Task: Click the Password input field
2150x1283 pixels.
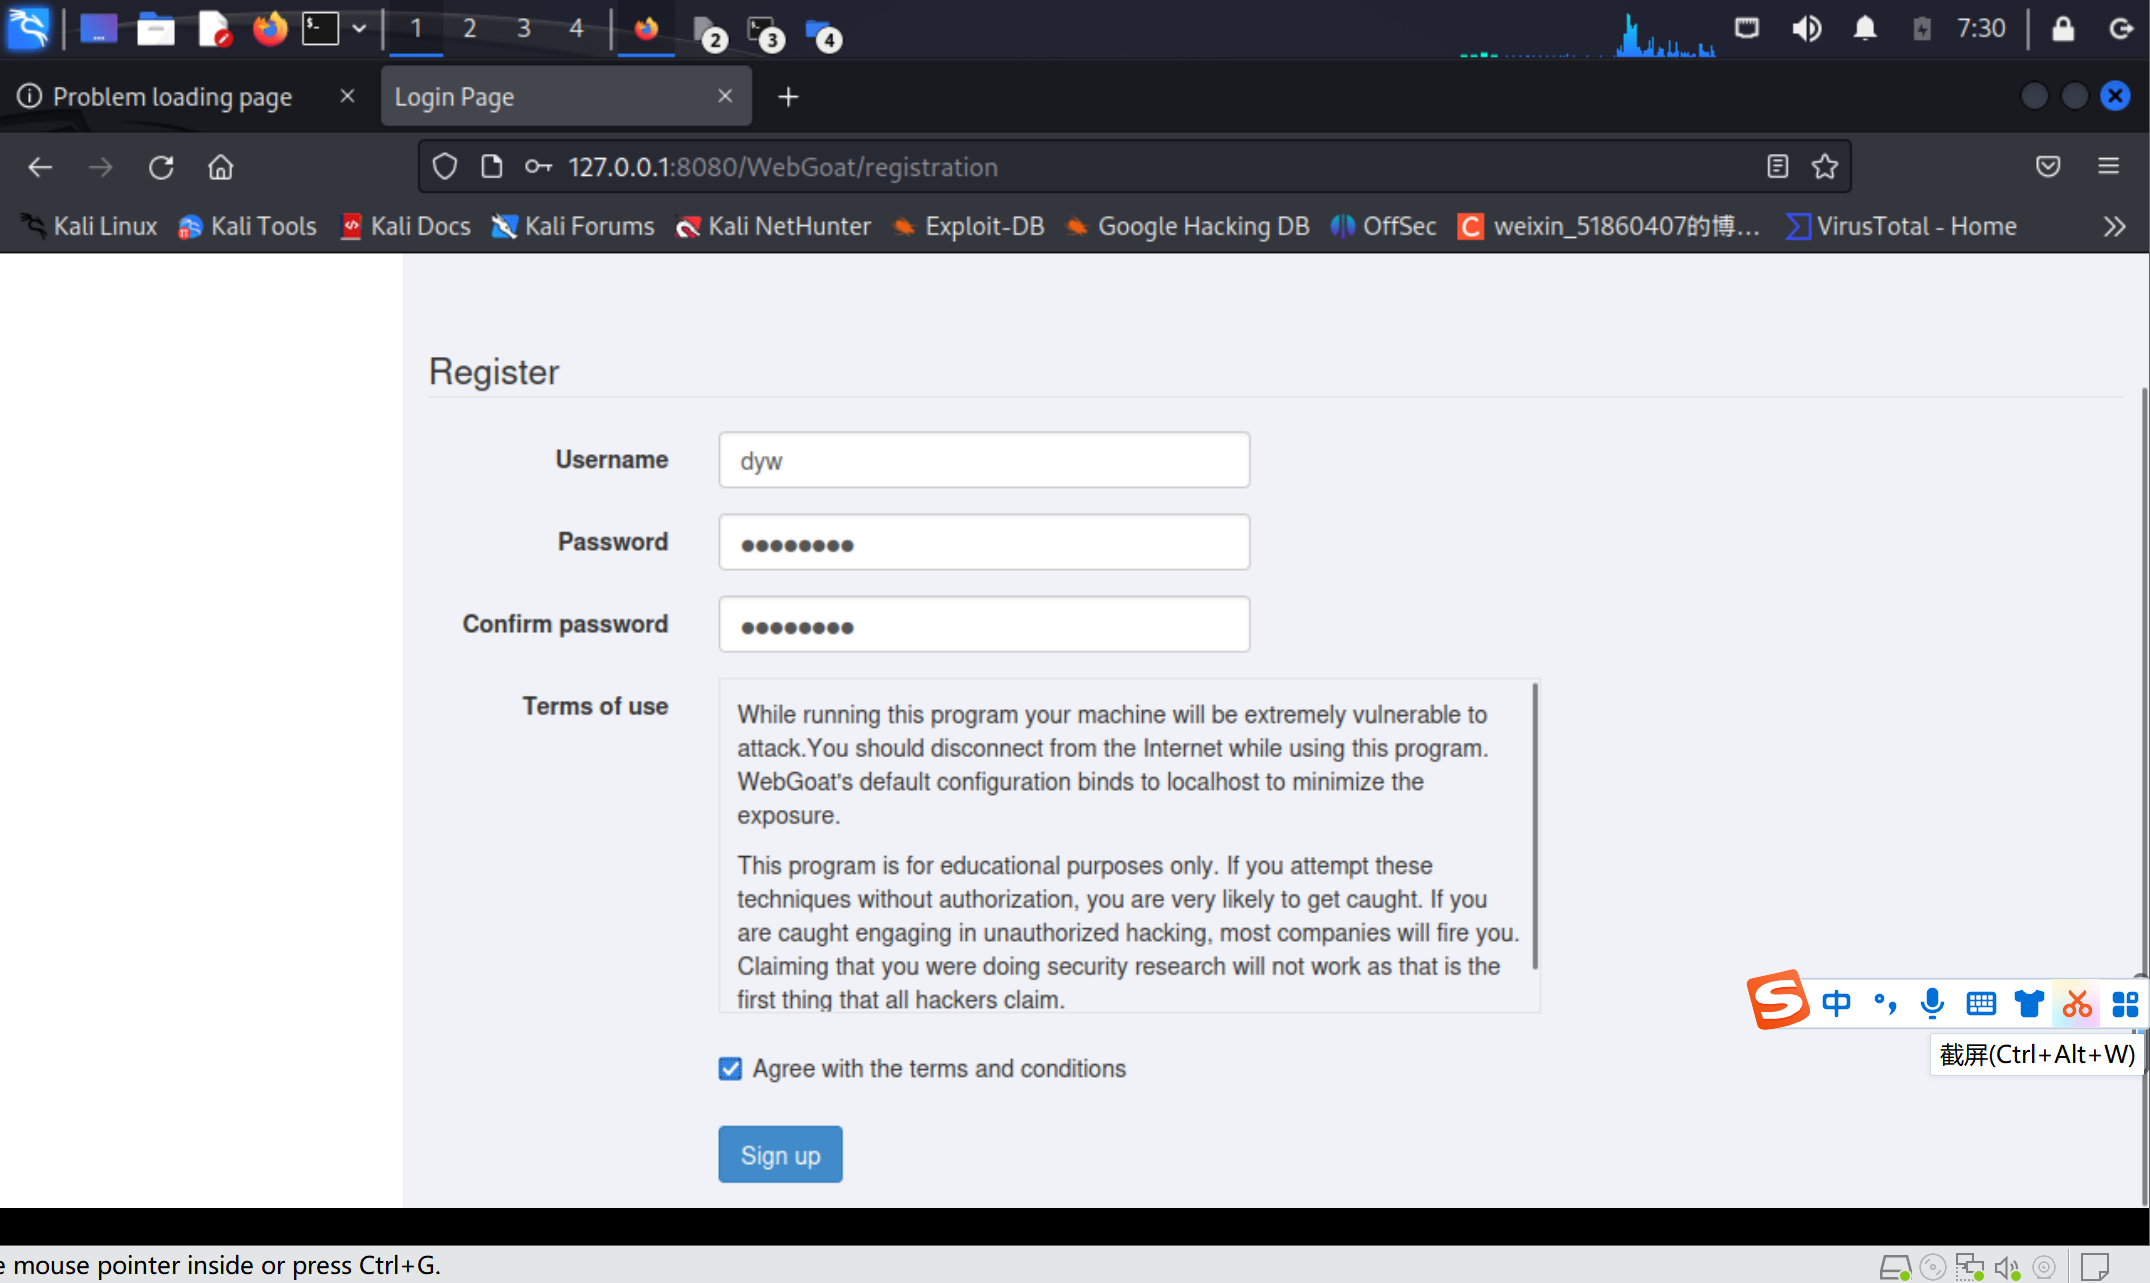Action: (x=984, y=542)
